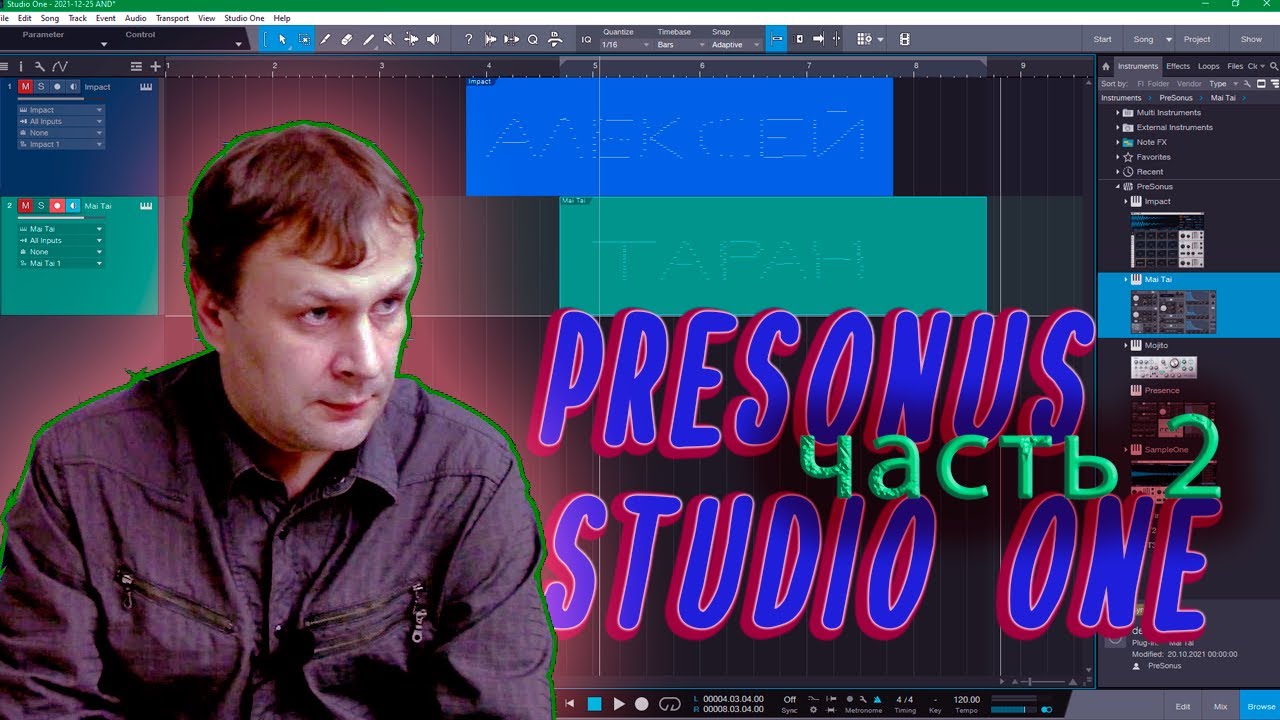Open the keyboard icon on the Impact track

(146, 87)
